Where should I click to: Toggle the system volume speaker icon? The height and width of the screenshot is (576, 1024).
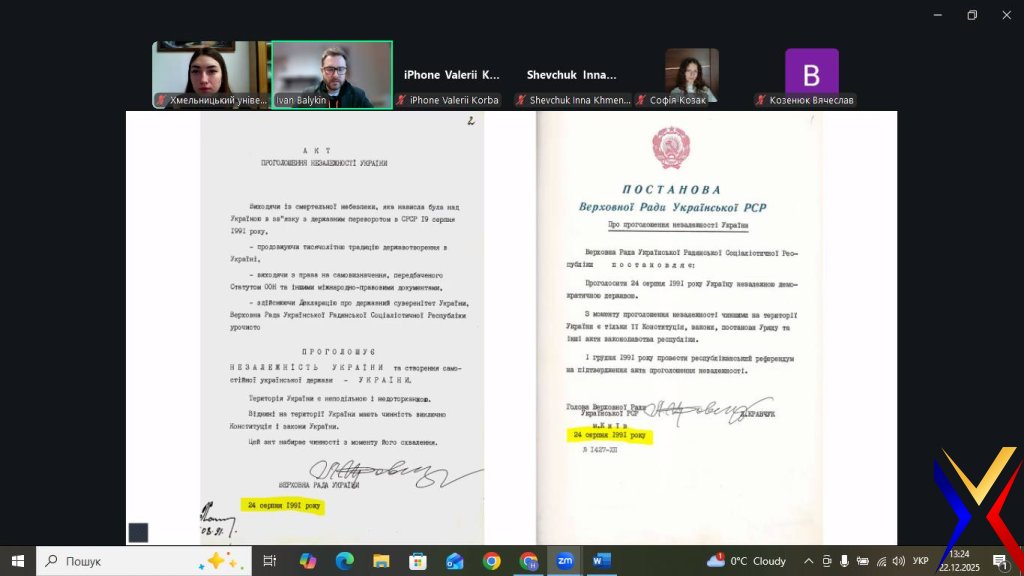click(x=898, y=561)
